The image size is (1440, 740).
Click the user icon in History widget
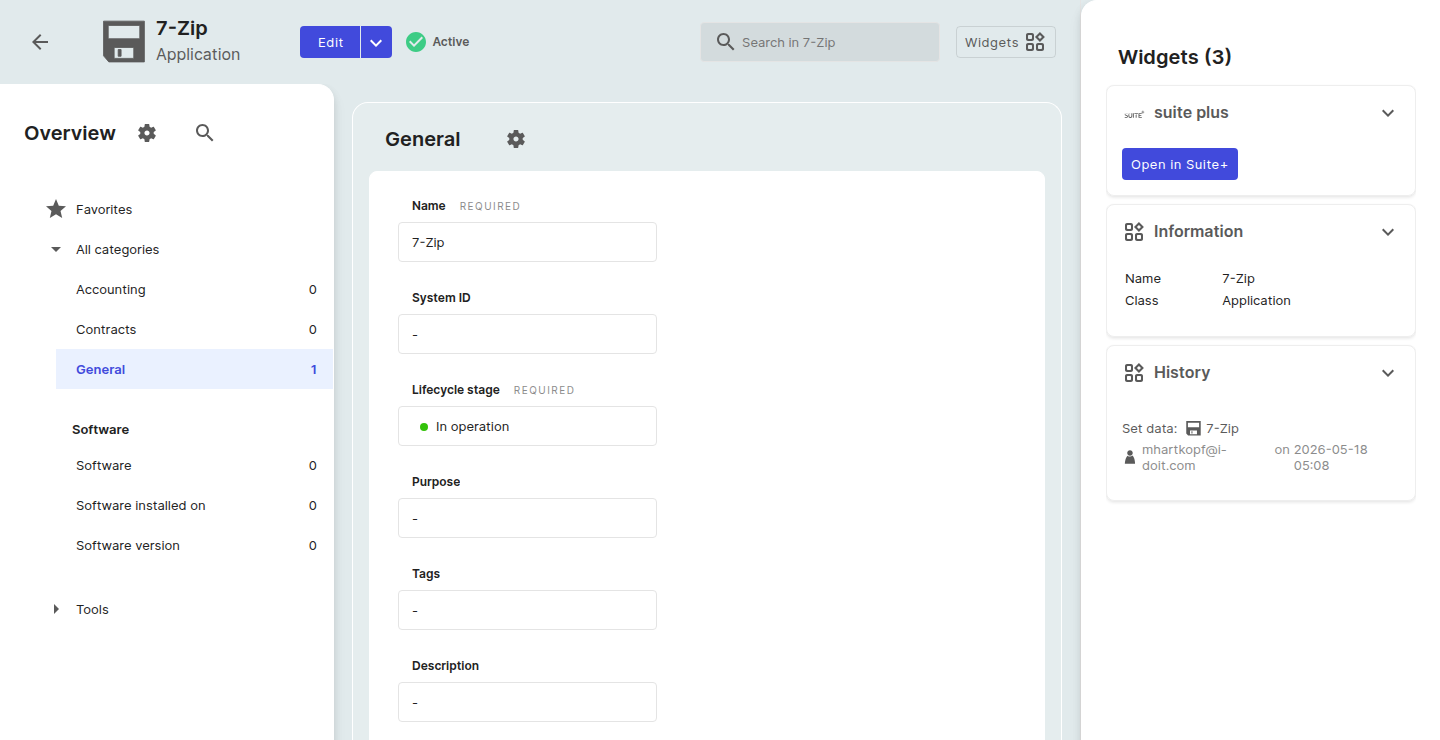click(1130, 457)
